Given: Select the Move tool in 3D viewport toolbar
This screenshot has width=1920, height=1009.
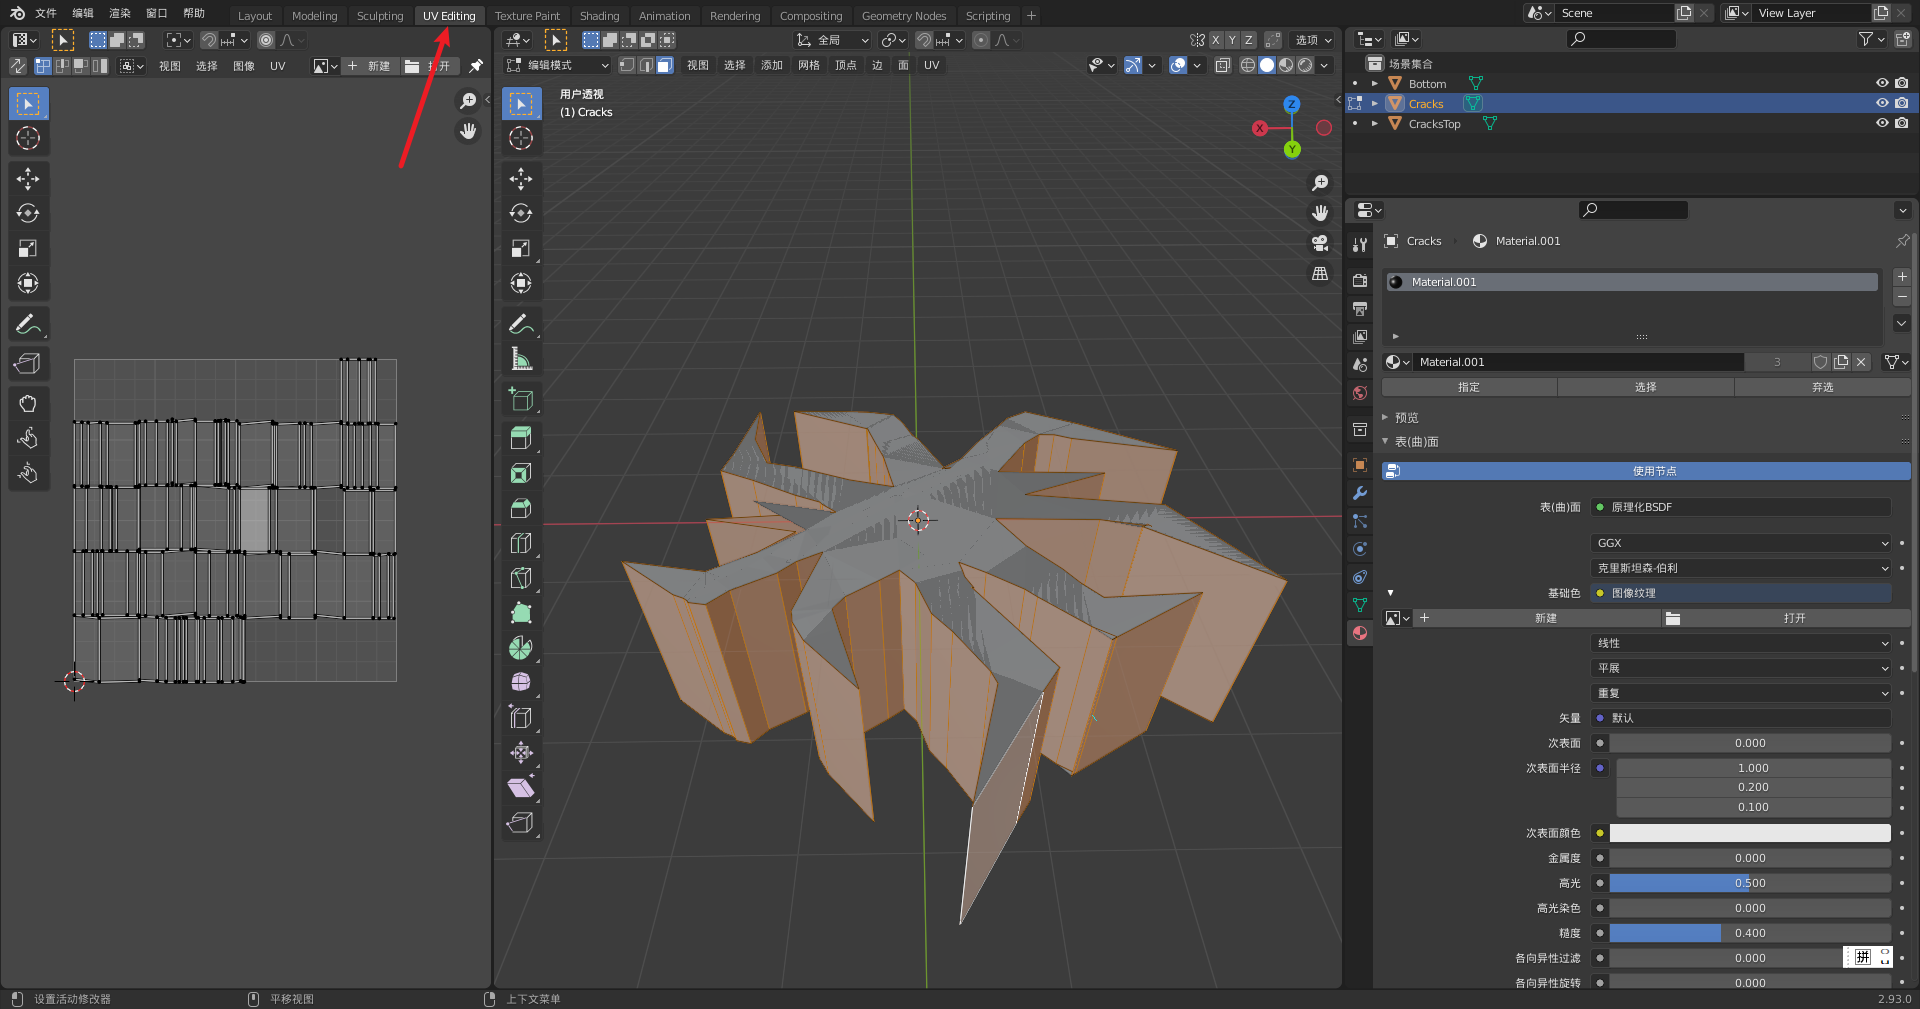Looking at the screenshot, I should tap(521, 179).
